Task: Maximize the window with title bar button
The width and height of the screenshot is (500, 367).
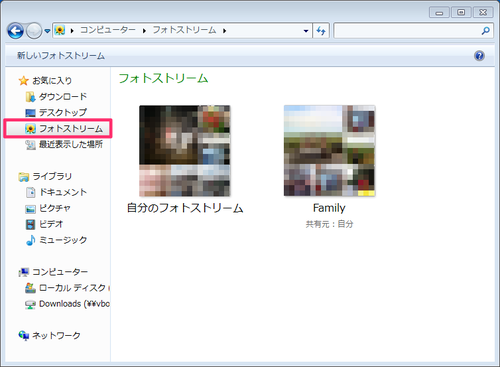Action: [x=461, y=13]
